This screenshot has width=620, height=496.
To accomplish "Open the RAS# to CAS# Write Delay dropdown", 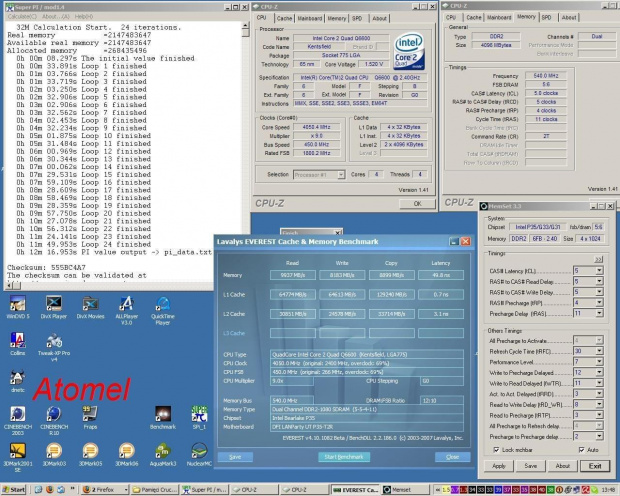I will 599,292.
